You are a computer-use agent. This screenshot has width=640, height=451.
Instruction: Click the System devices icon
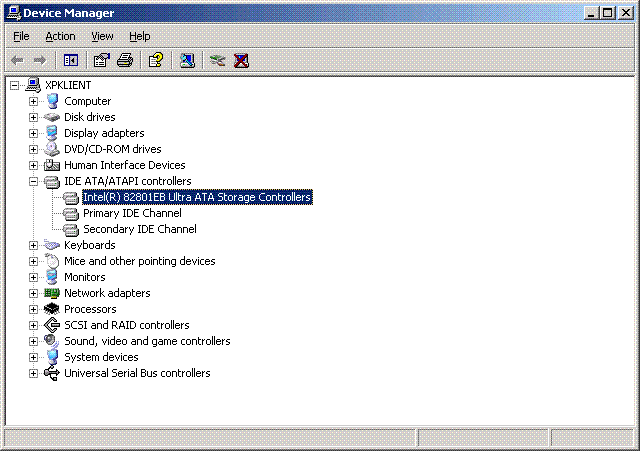point(52,357)
